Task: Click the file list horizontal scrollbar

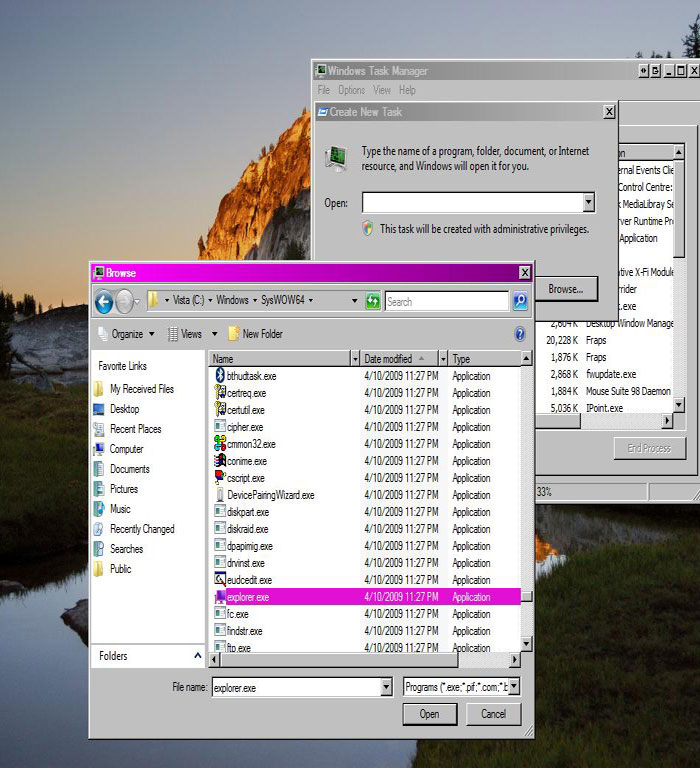Action: (339, 660)
